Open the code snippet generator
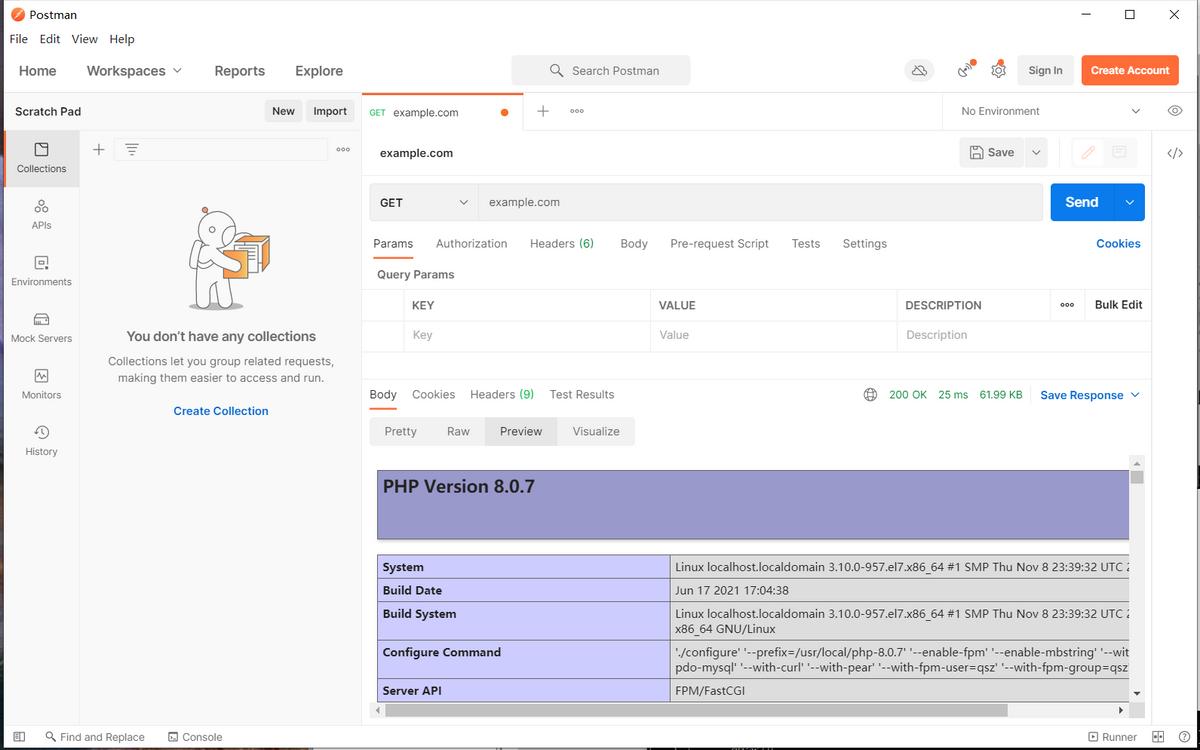This screenshot has height=750, width=1200. 1175,152
